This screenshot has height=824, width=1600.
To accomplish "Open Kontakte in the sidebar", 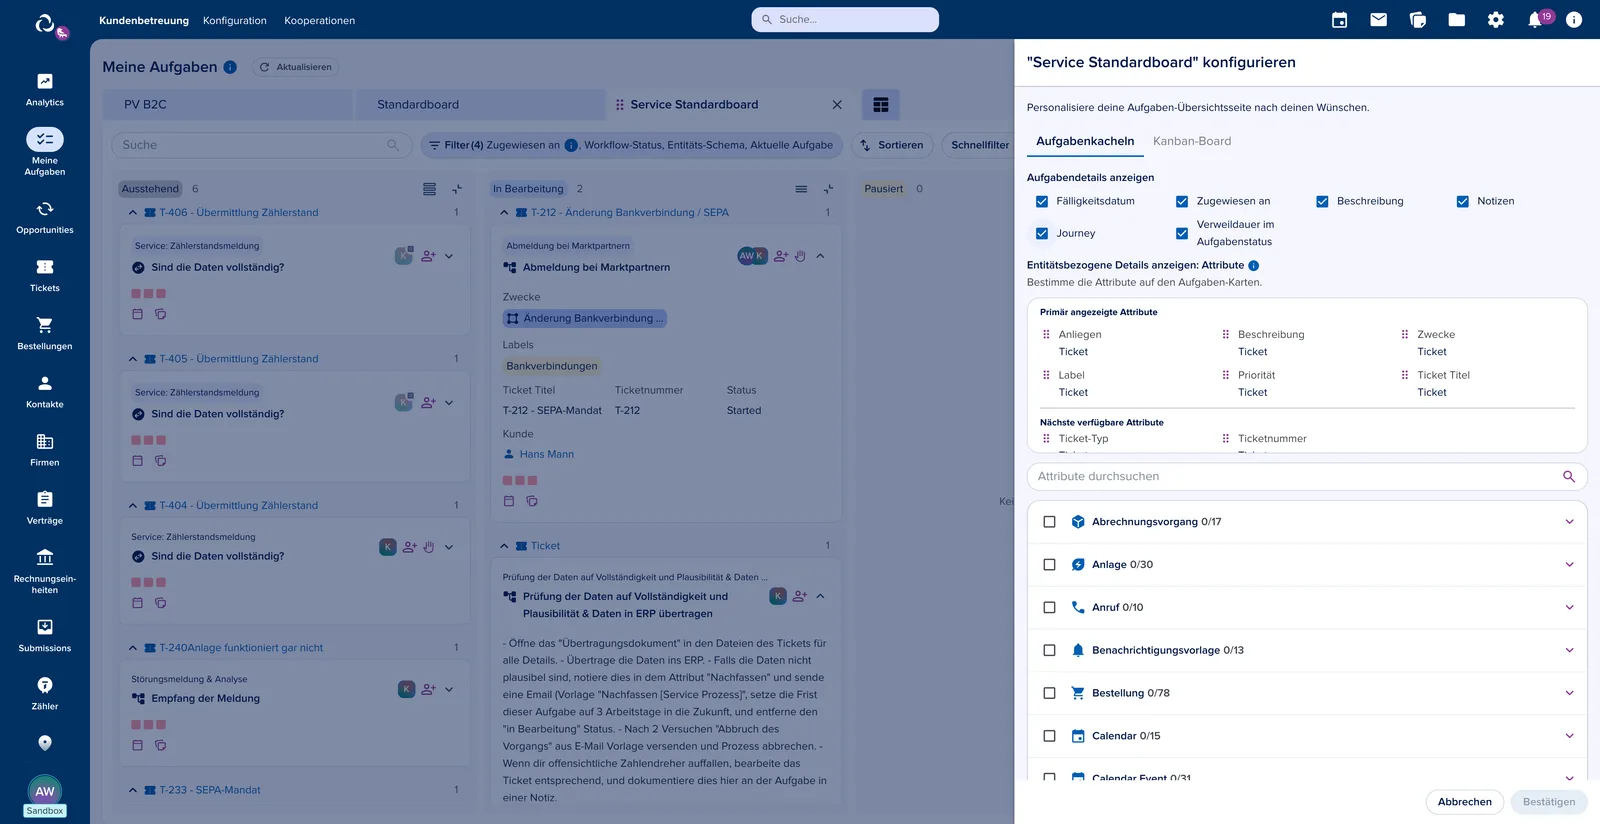I will (x=44, y=391).
